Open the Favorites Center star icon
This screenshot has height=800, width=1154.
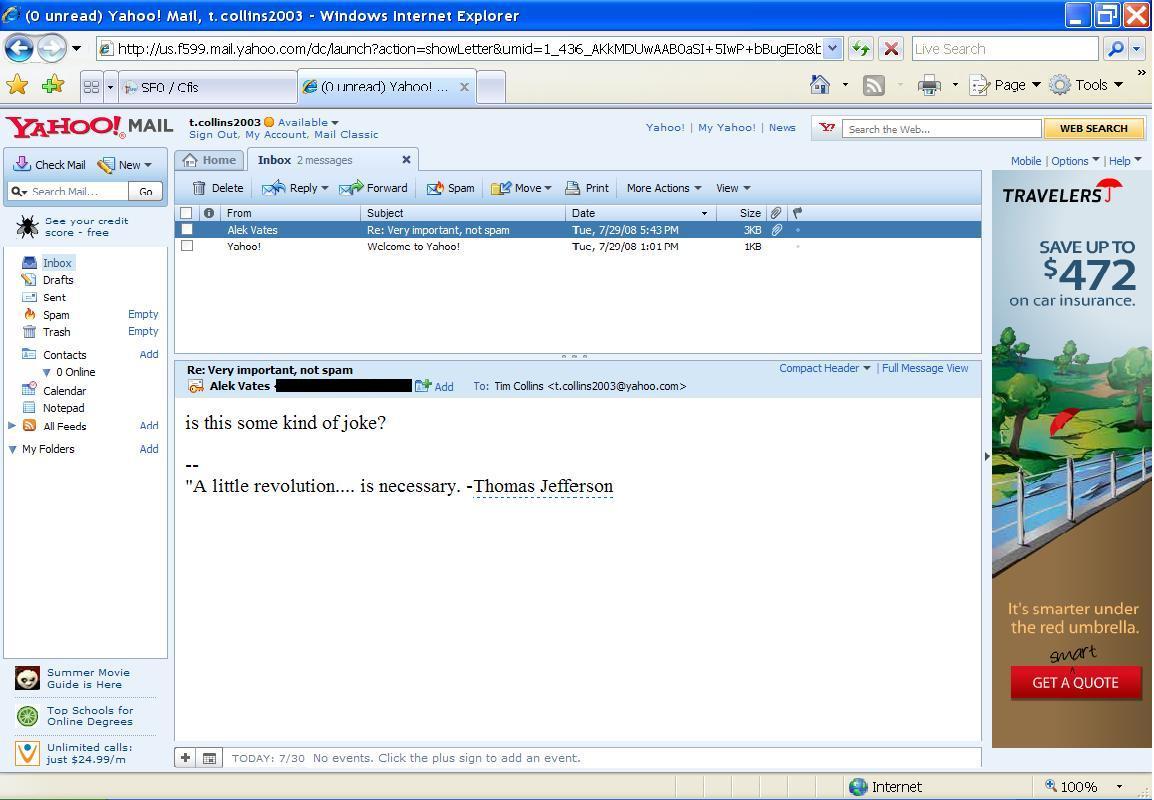[x=17, y=86]
